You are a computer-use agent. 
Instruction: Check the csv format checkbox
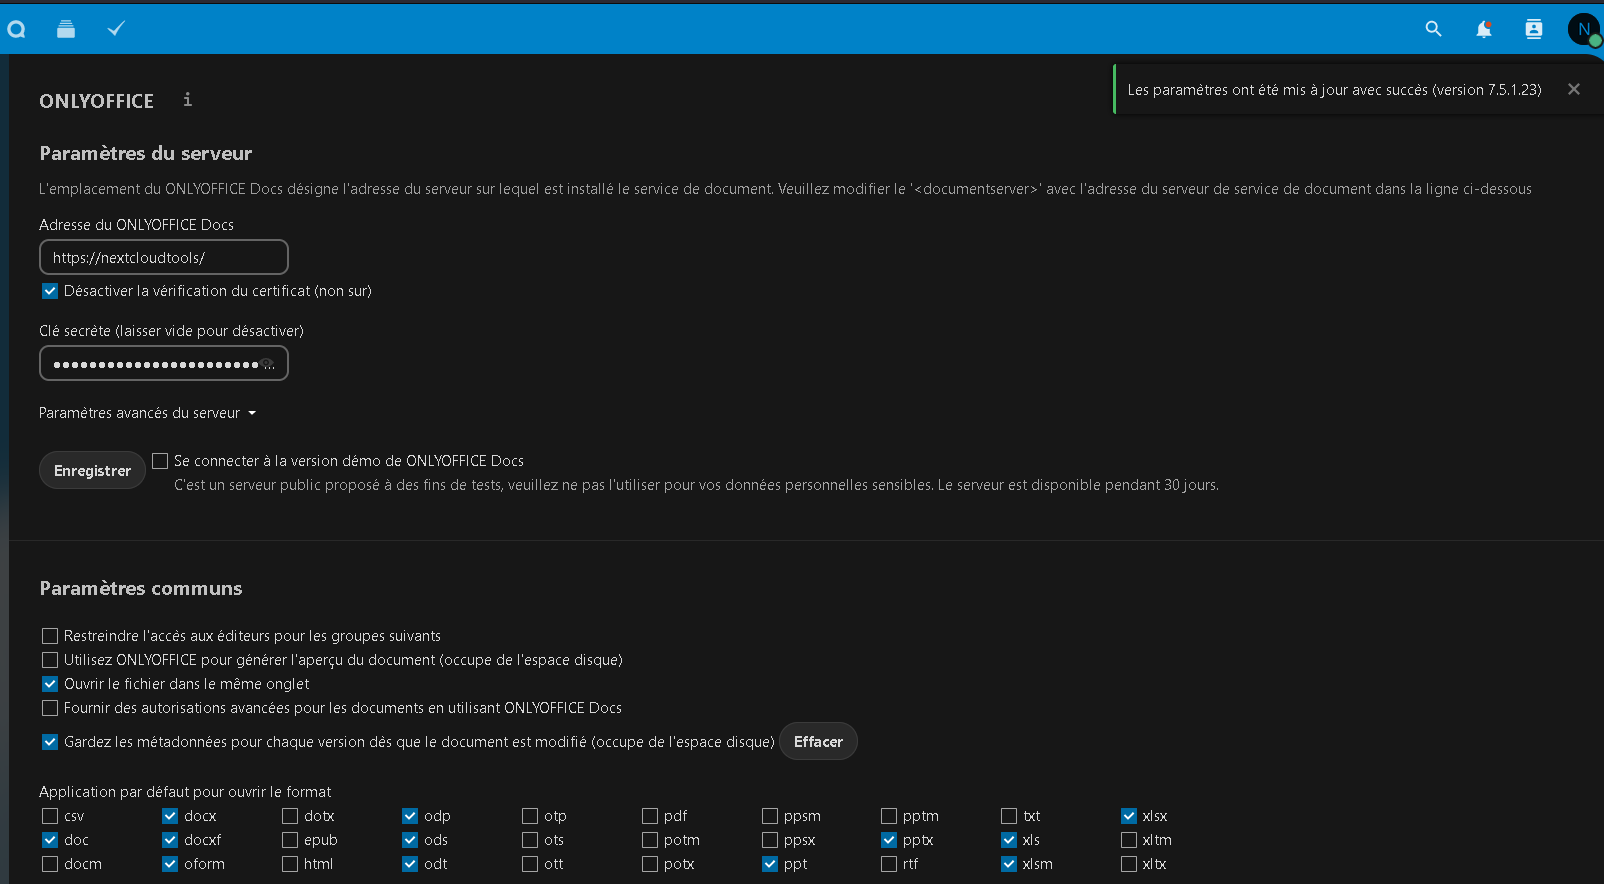click(x=50, y=816)
